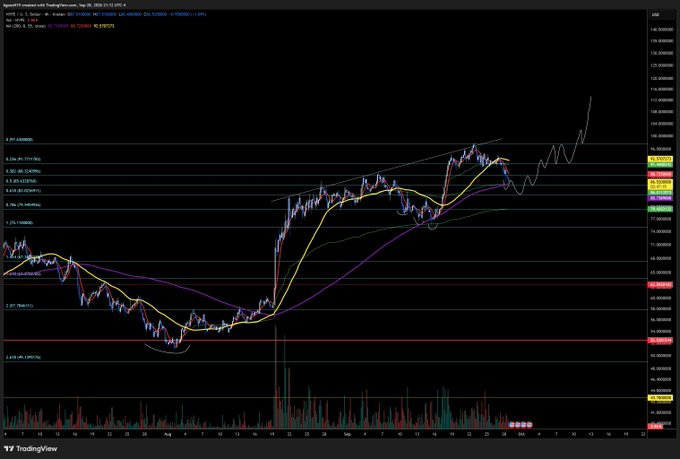Click the yellow 92.57 MA price label
Viewport: 680px width, 459px height.
660,159
